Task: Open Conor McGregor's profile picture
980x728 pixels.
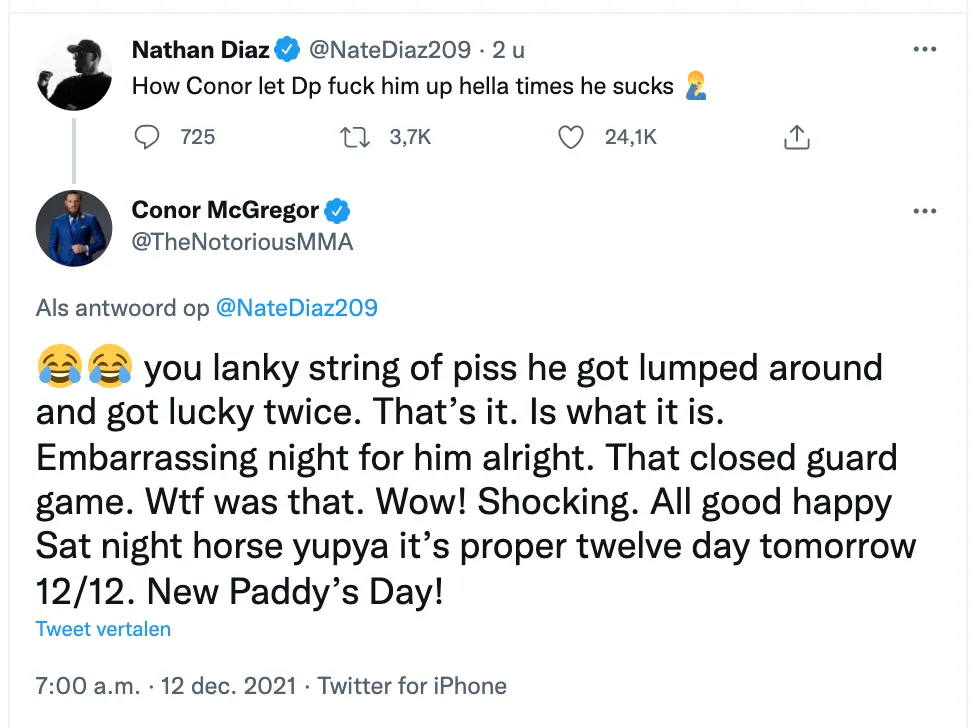Action: click(x=74, y=228)
